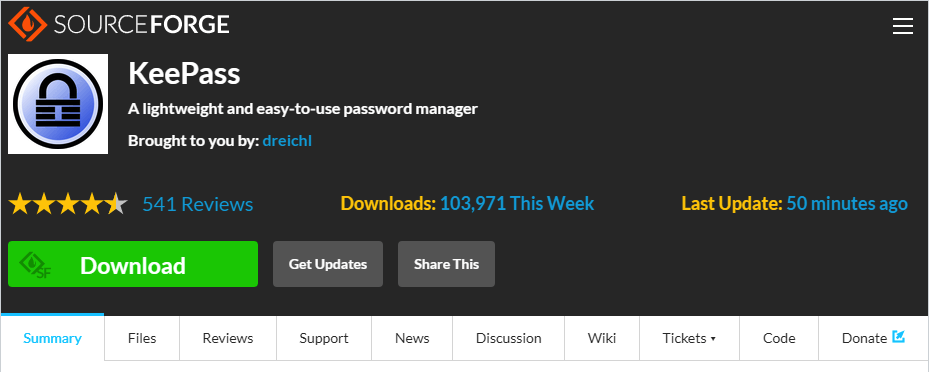
Task: Expand the Tickets dropdown arrow
Action: tap(713, 339)
